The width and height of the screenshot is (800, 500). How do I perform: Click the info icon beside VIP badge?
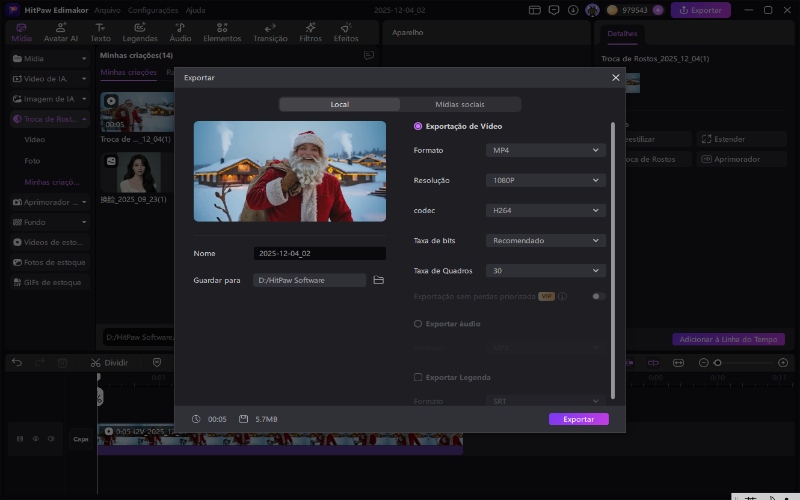pos(563,297)
